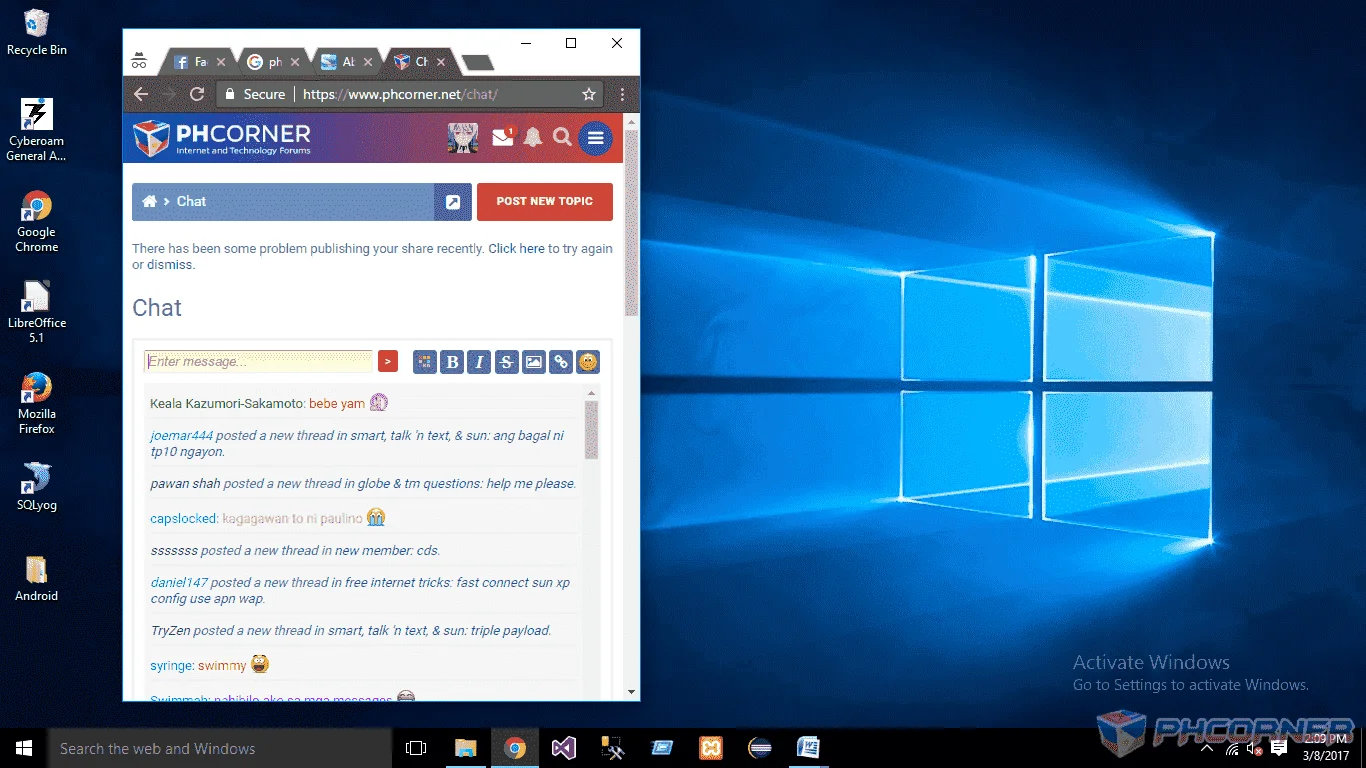The height and width of the screenshot is (768, 1366).
Task: Insert a link in the chat message
Action: click(561, 362)
